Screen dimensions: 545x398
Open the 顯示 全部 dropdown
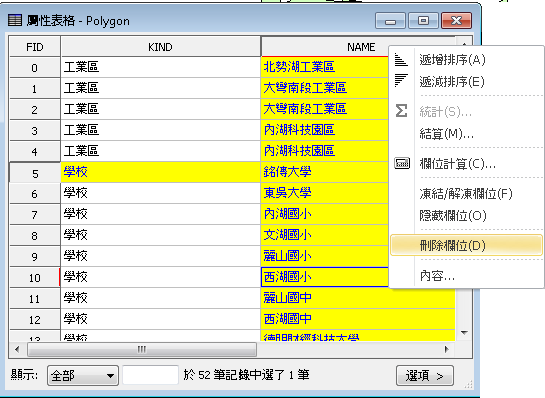coord(83,375)
